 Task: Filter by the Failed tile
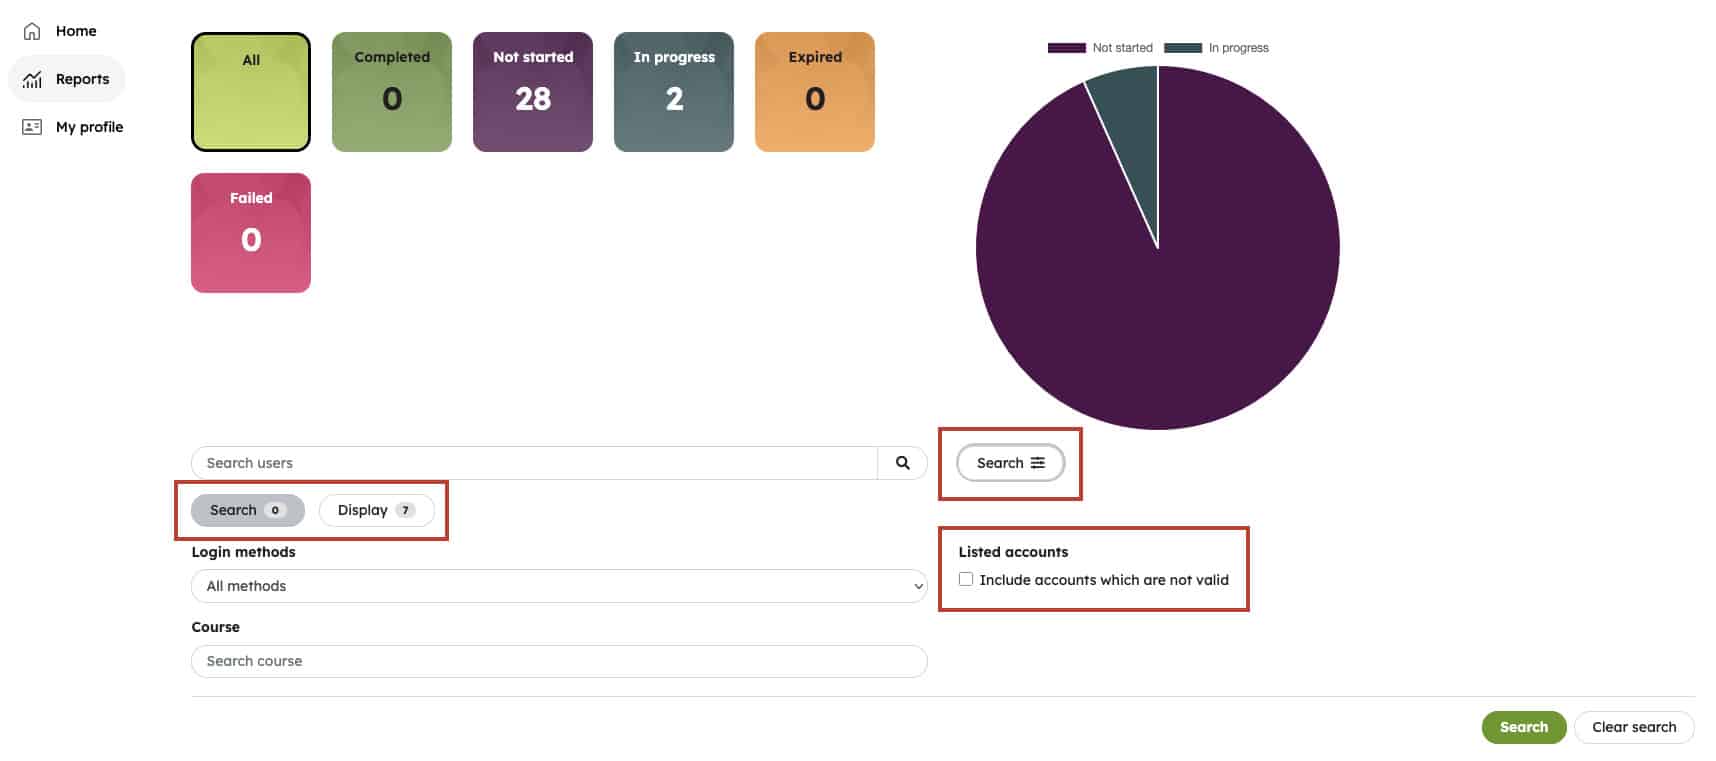[251, 233]
